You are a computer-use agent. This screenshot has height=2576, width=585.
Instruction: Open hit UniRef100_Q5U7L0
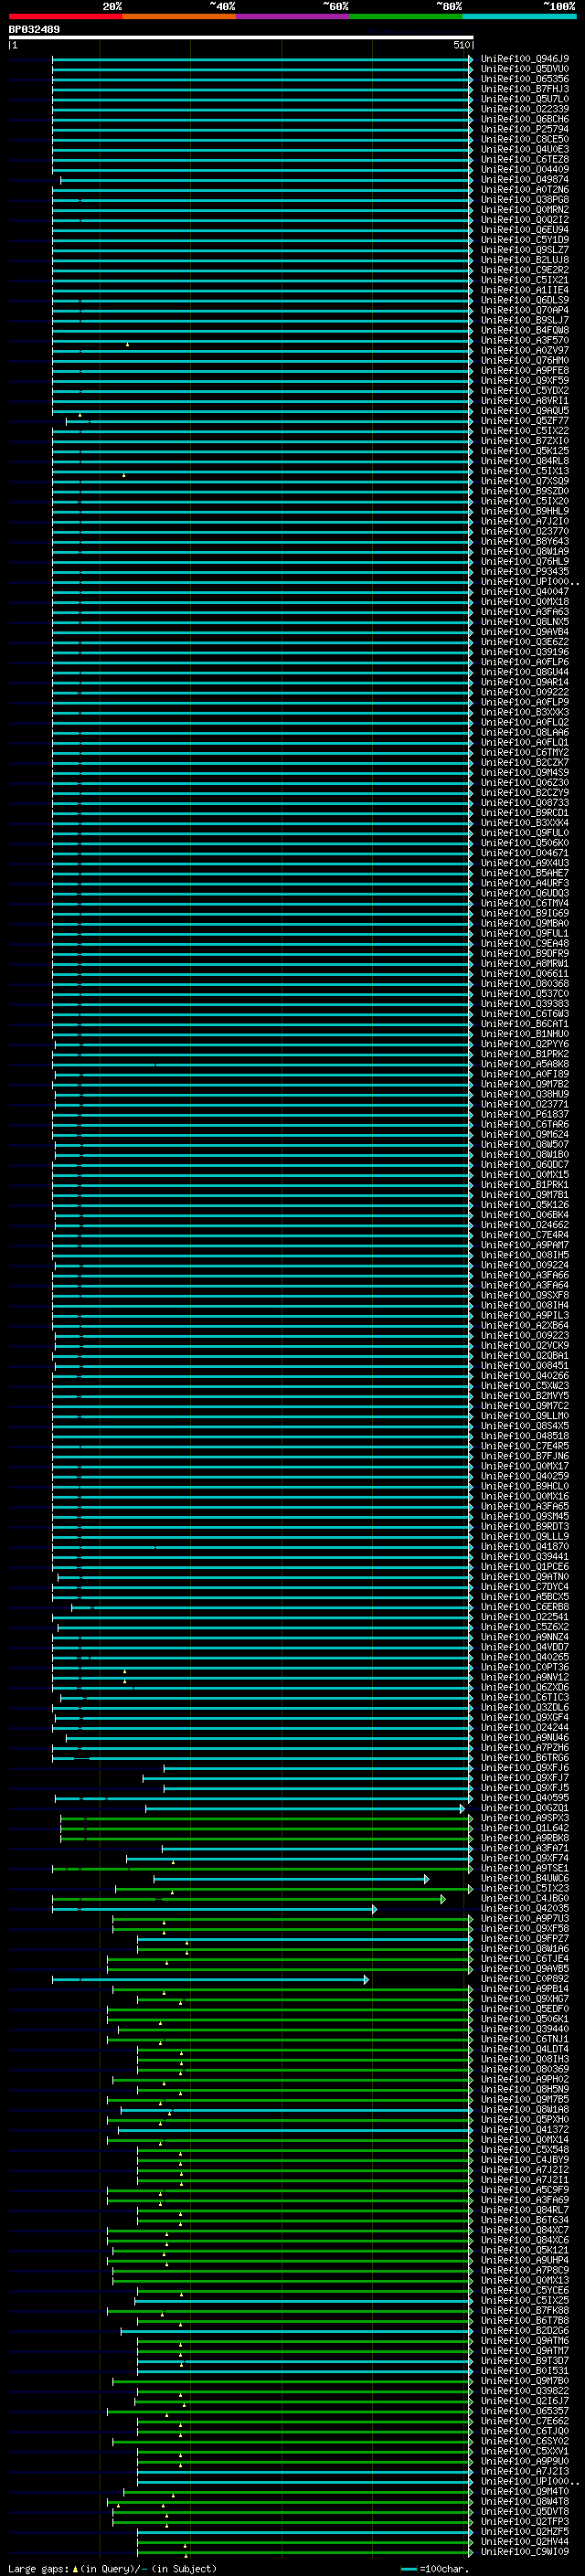click(525, 99)
